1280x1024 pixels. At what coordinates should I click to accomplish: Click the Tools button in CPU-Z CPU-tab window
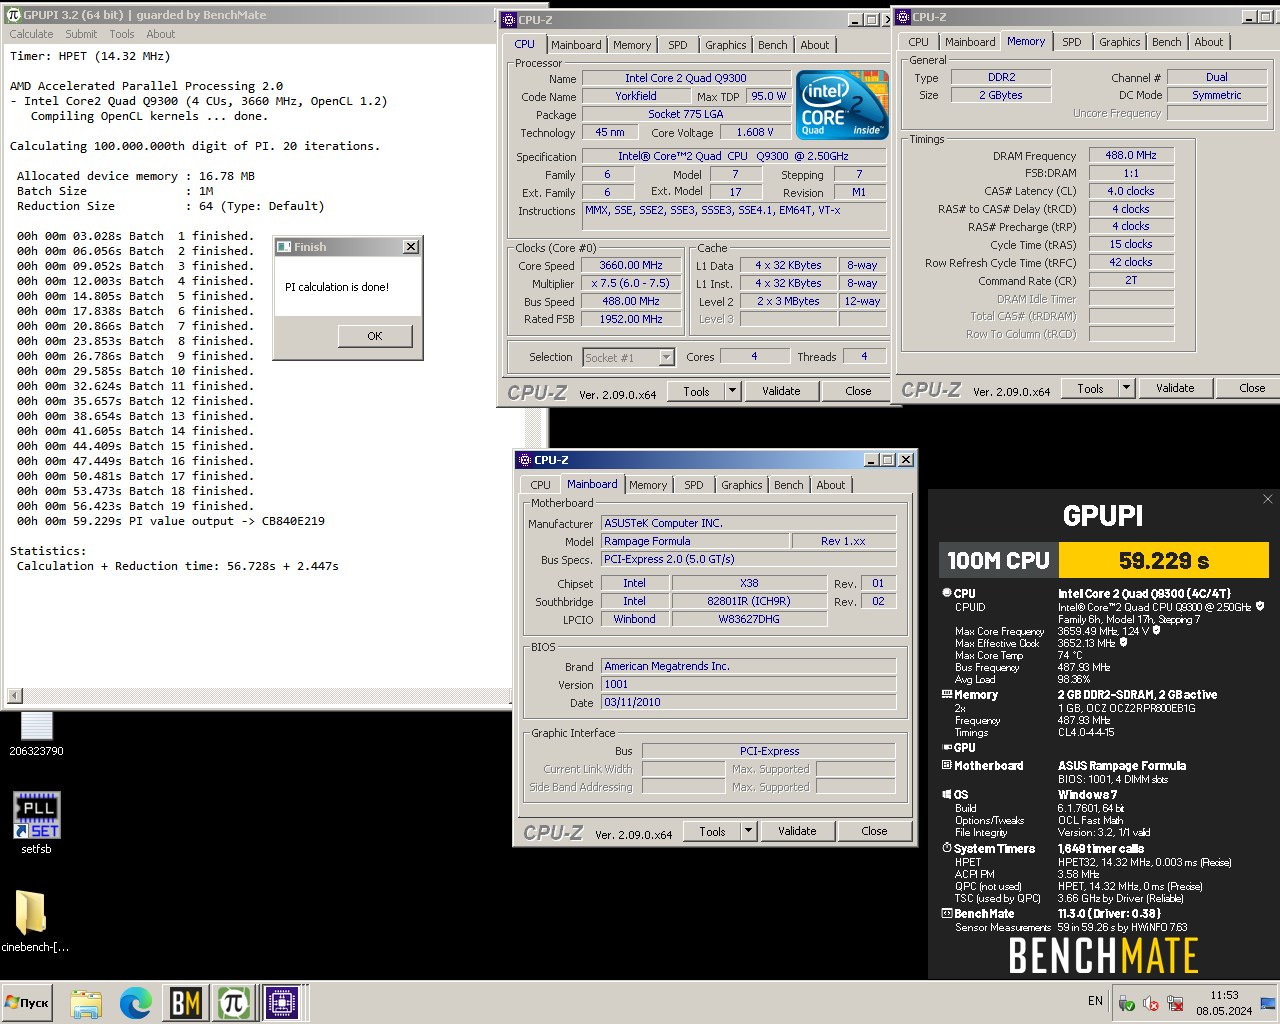point(696,391)
